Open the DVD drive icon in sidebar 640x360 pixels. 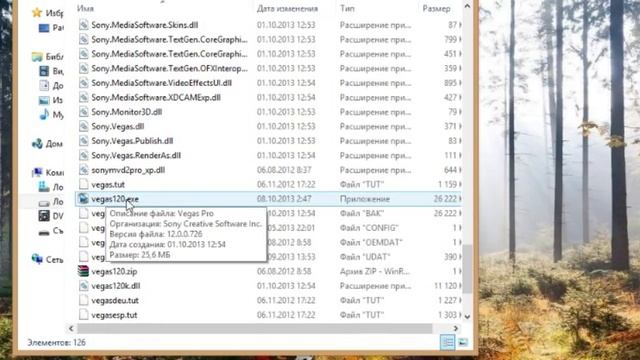coord(44,216)
